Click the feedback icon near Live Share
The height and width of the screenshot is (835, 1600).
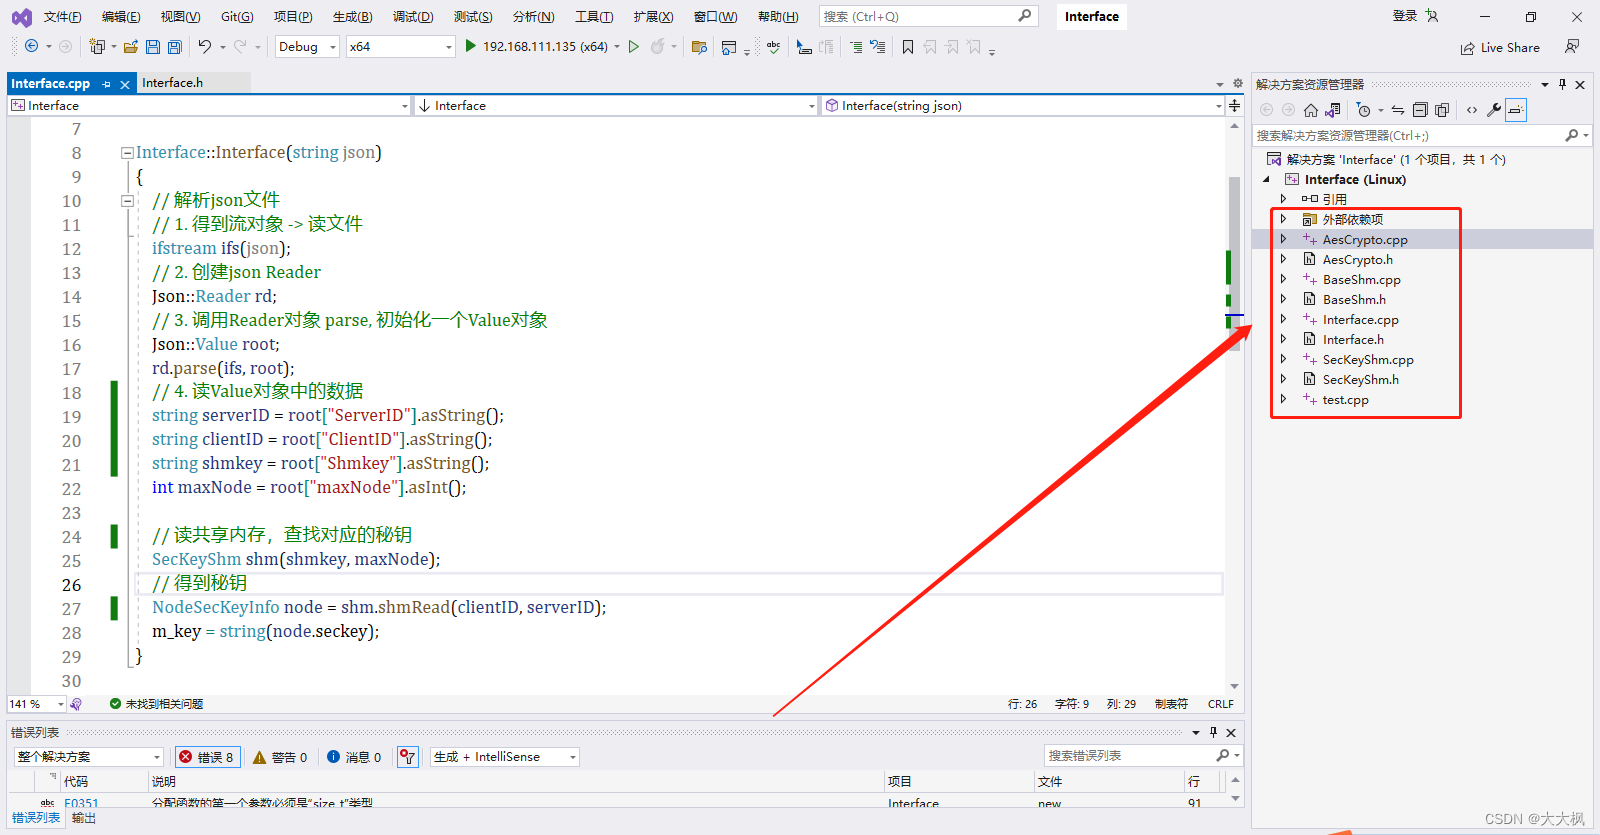click(x=1572, y=47)
